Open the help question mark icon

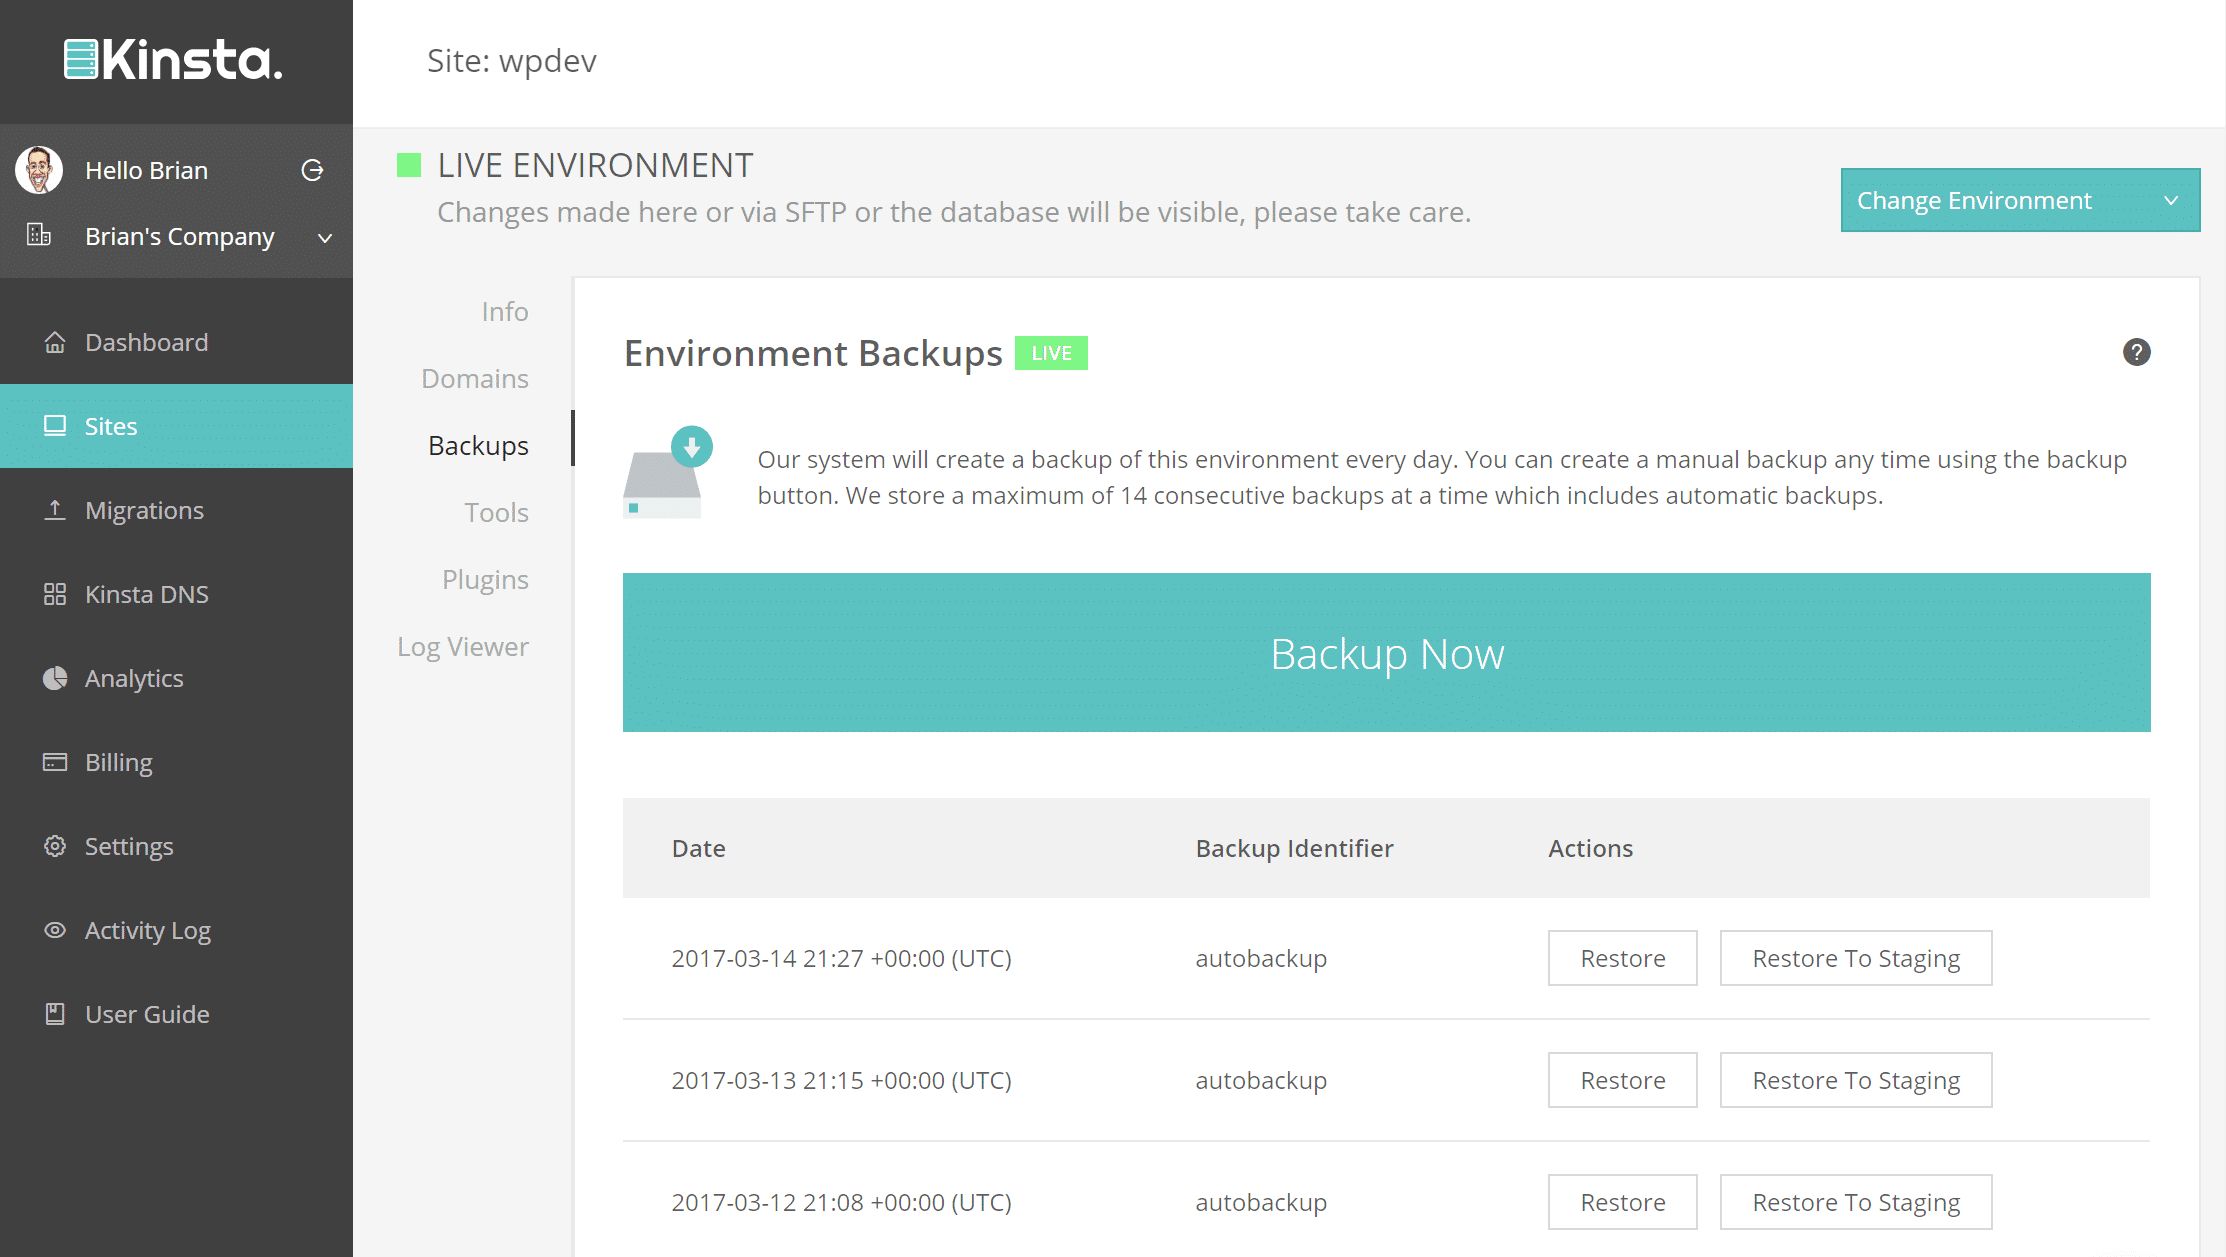pyautogui.click(x=2136, y=352)
